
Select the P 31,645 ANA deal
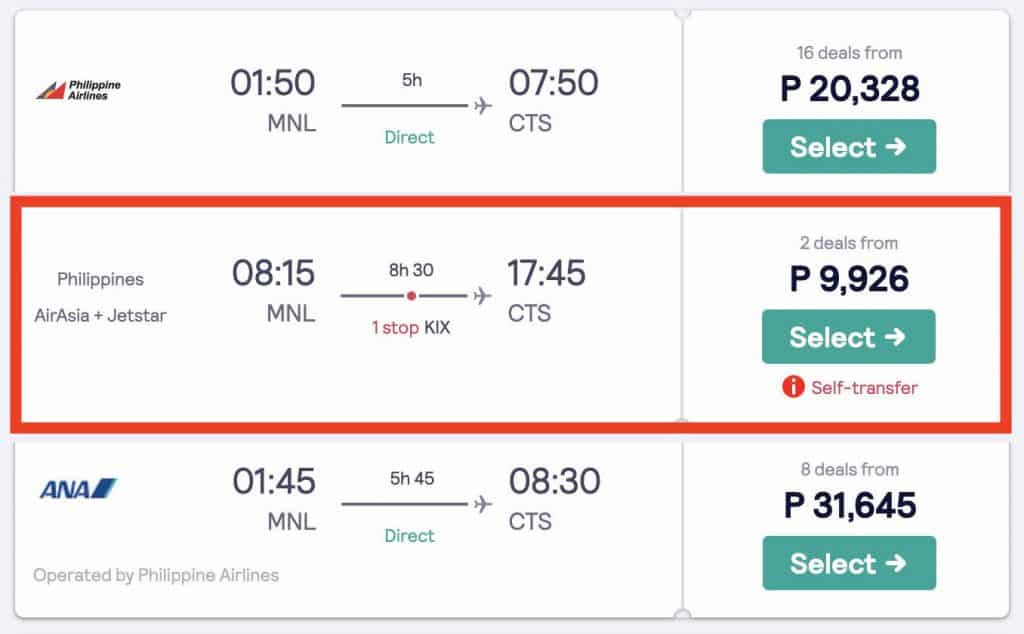pyautogui.click(x=849, y=563)
